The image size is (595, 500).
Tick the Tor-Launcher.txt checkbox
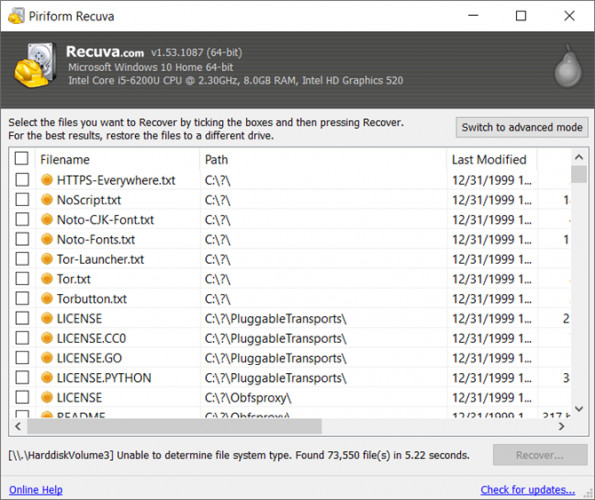pos(22,259)
